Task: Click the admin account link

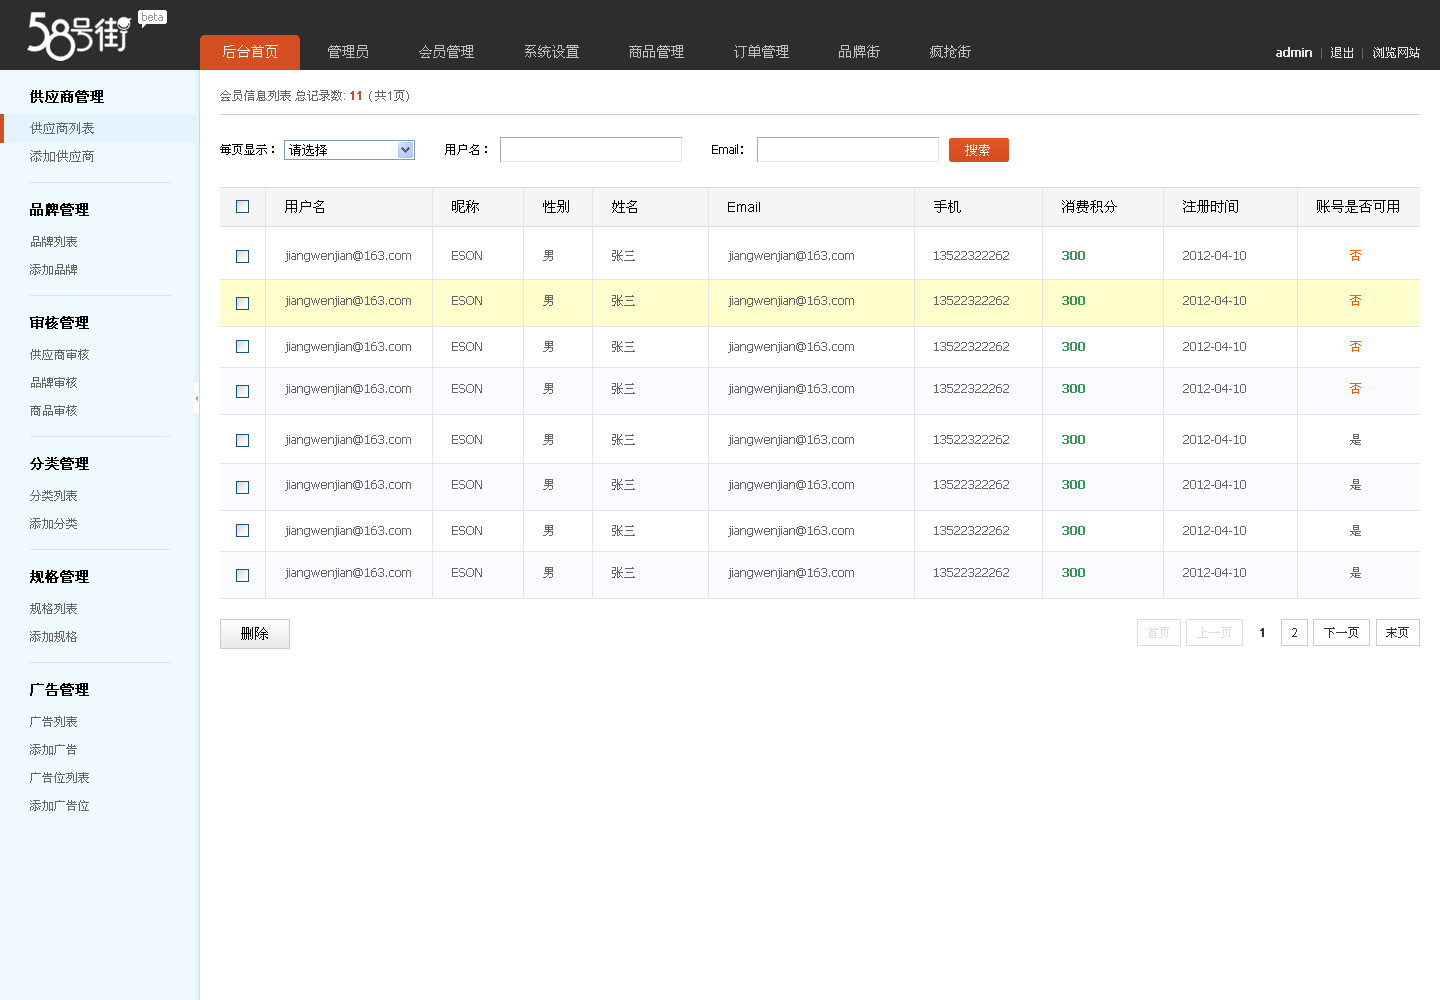Action: (x=1294, y=53)
